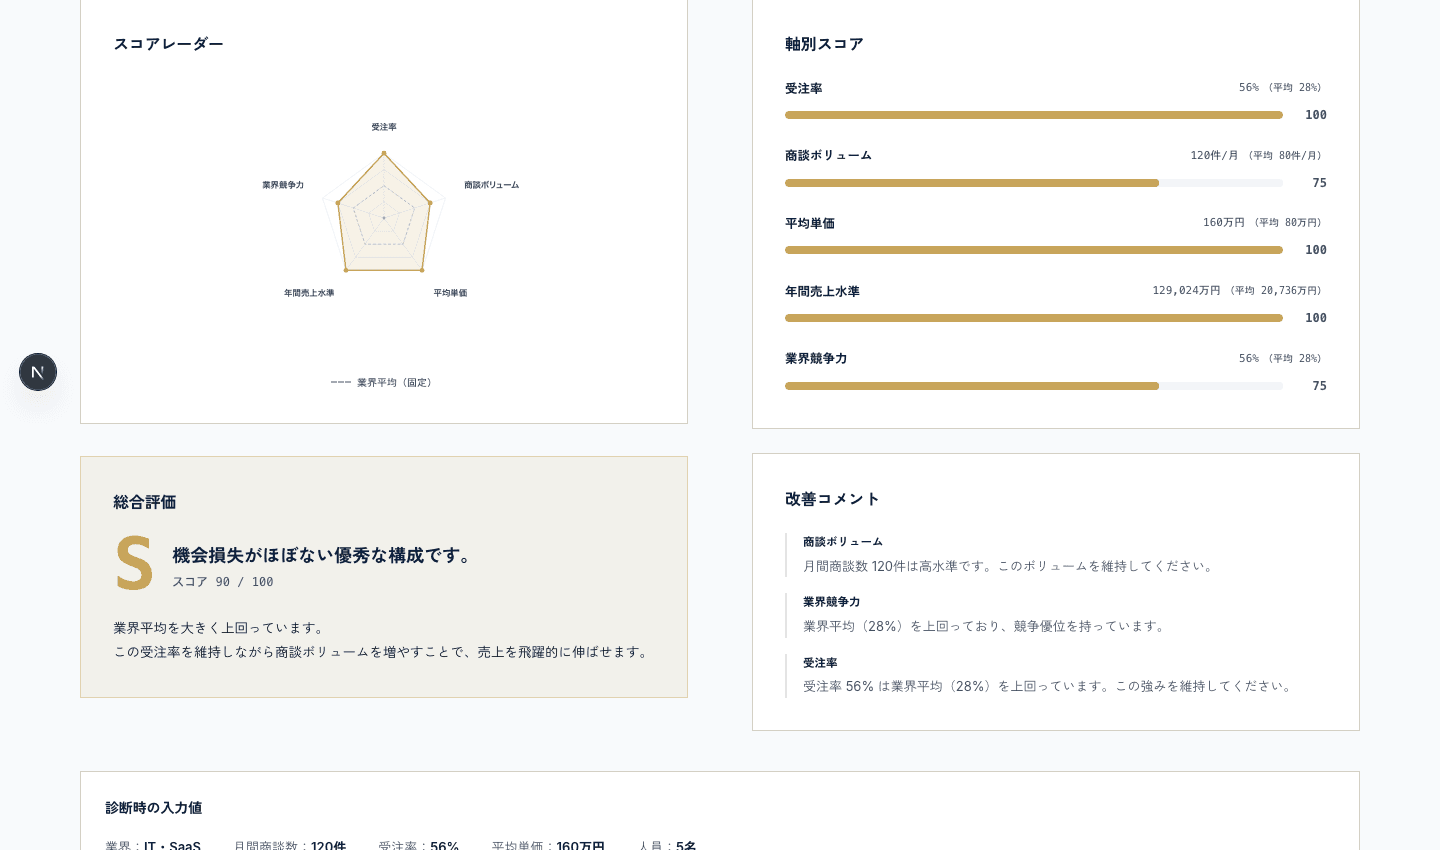The image size is (1440, 850).
Task: Click the 商談ボリューム label in 軸別スコア
Action: click(x=828, y=156)
